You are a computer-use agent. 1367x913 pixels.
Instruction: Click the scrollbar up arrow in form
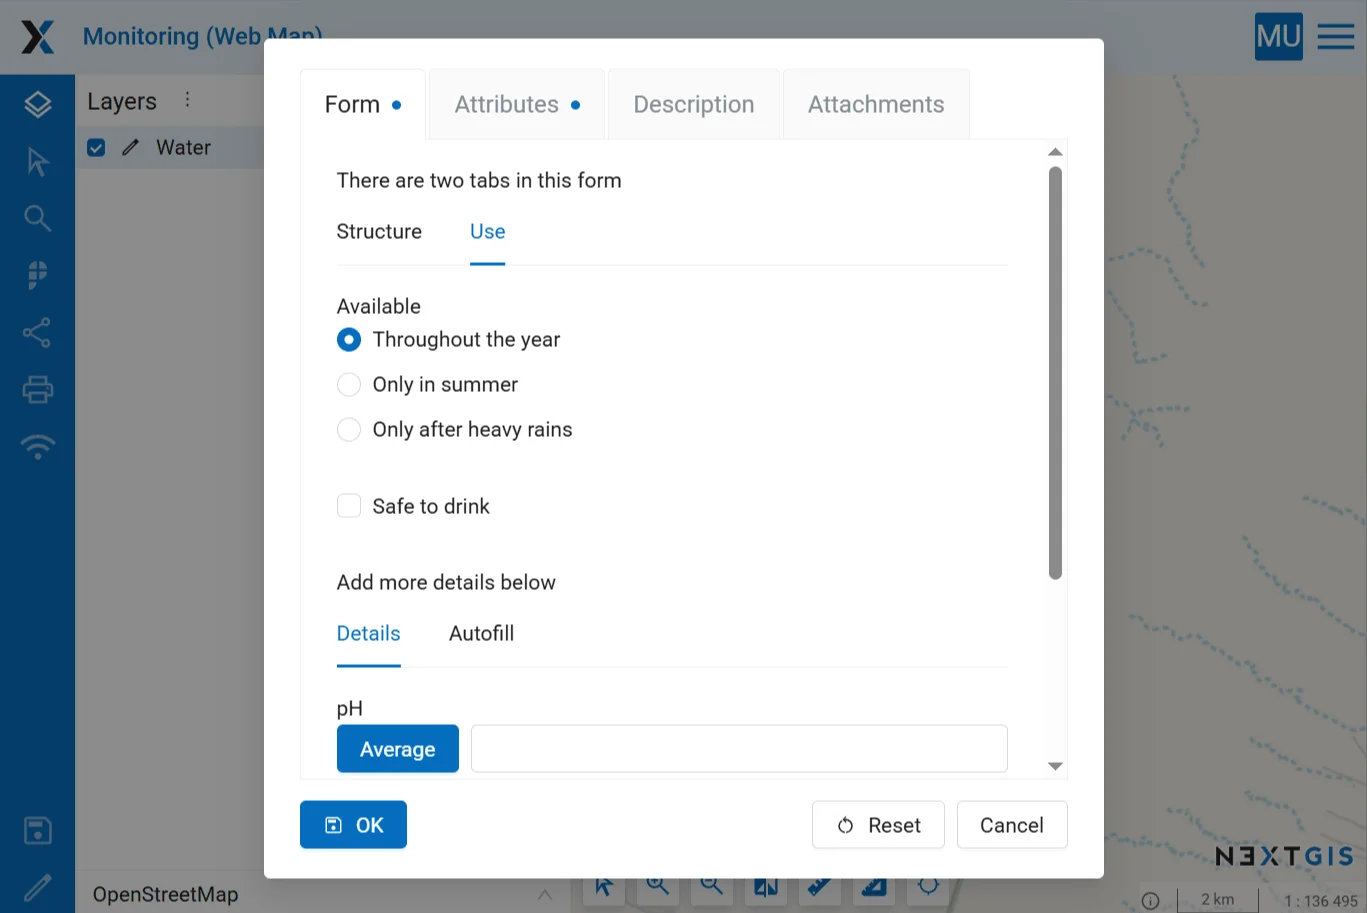1055,152
